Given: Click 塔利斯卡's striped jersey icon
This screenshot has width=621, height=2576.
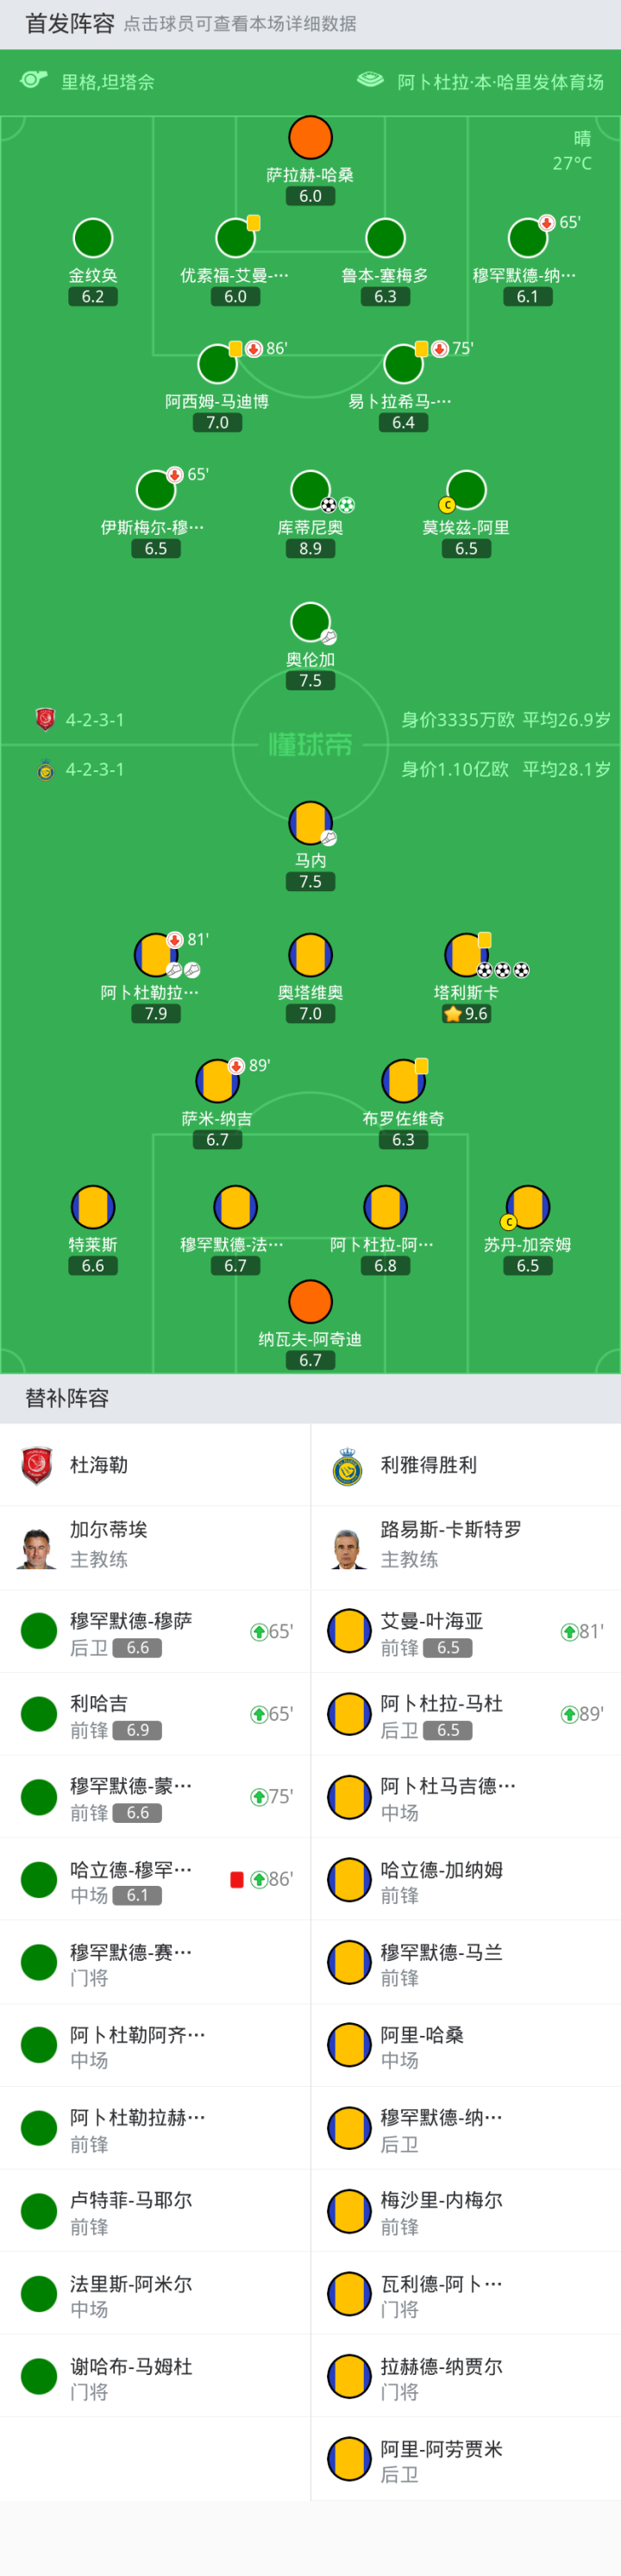Looking at the screenshot, I should click(x=465, y=954).
